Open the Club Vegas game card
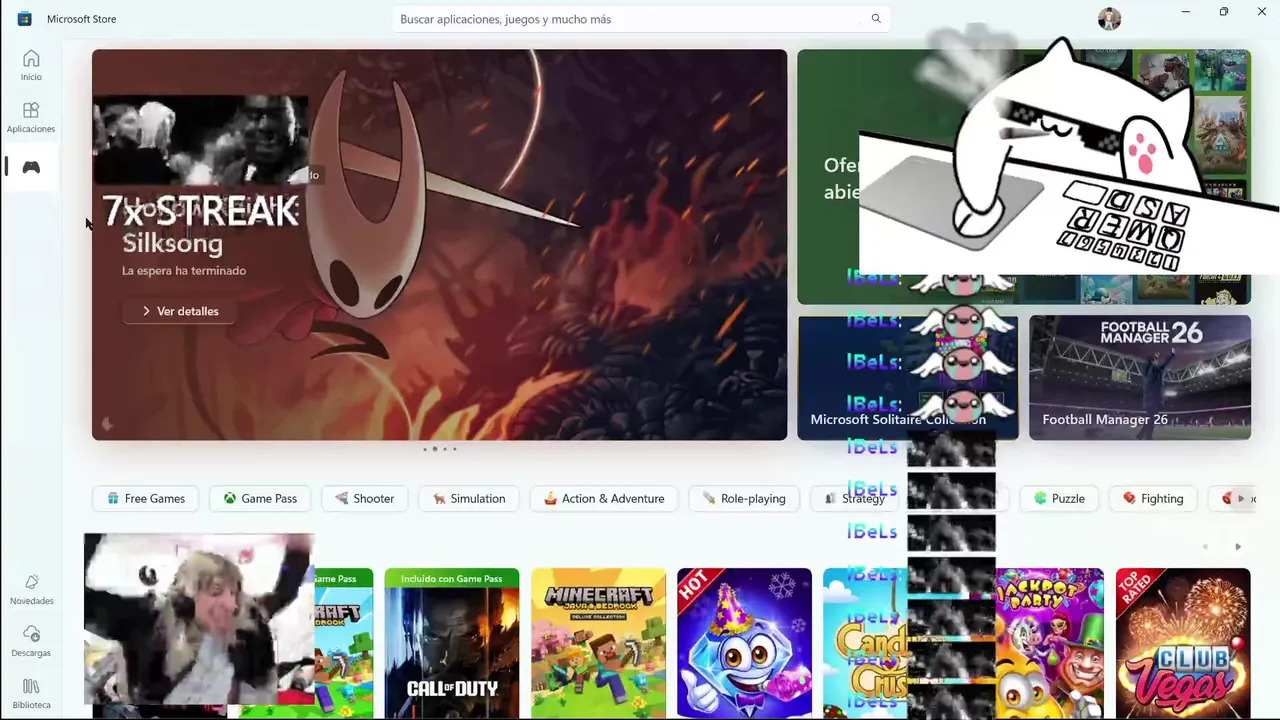The width and height of the screenshot is (1280, 720). [x=1183, y=643]
